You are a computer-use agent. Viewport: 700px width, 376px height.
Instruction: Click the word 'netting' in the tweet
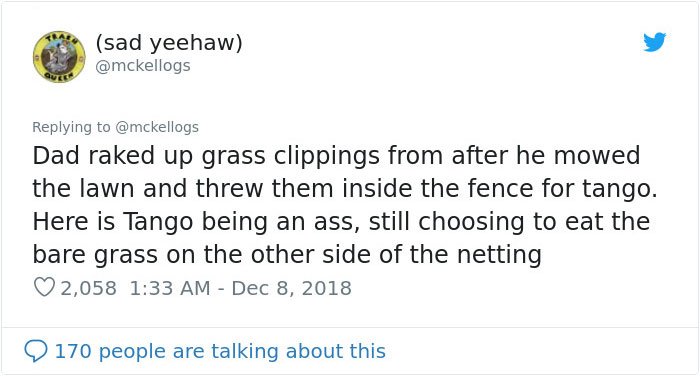pos(500,255)
